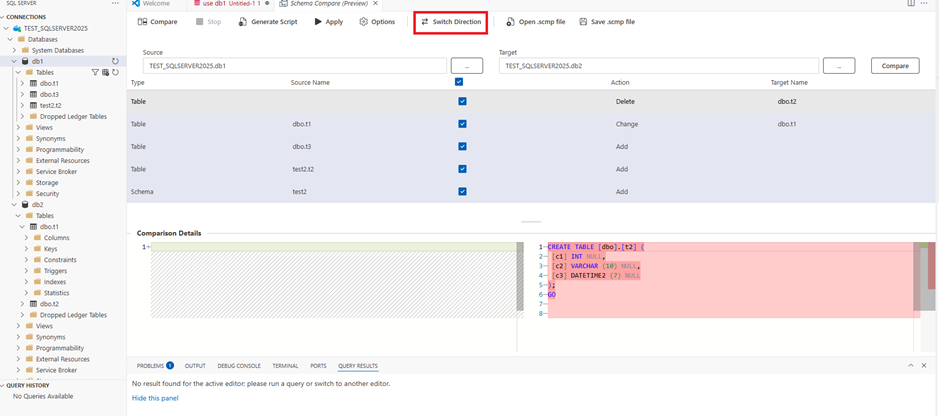Uncheck the test2.t2 Add row checkbox

coord(462,169)
